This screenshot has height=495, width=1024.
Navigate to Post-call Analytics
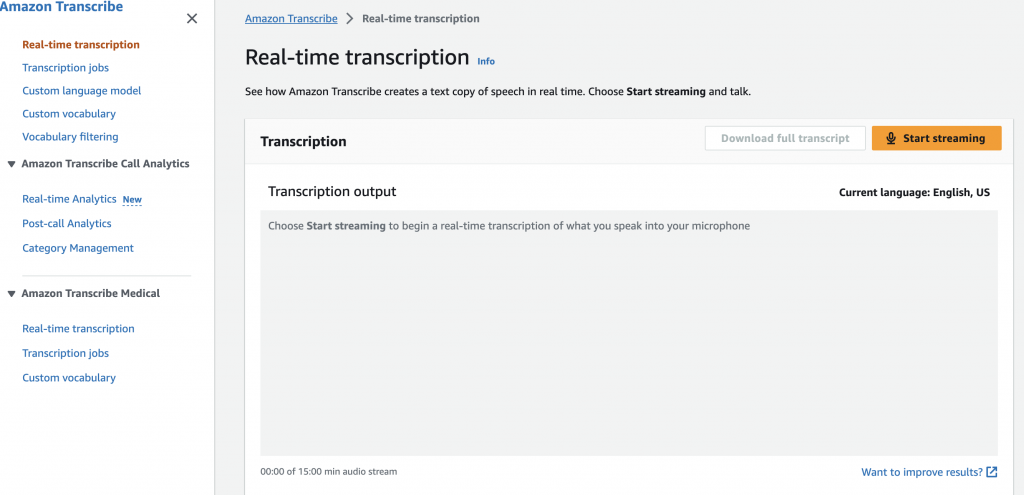coord(67,224)
